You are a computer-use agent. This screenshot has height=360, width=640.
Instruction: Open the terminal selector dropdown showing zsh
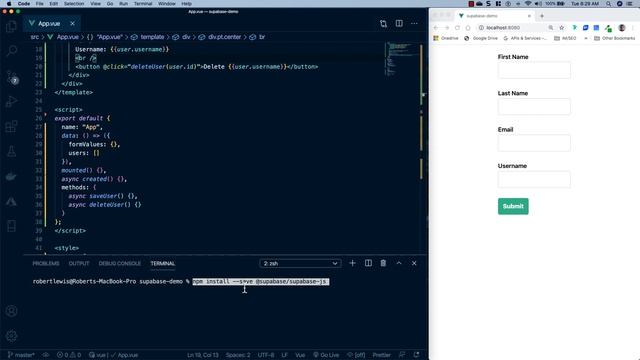300,264
